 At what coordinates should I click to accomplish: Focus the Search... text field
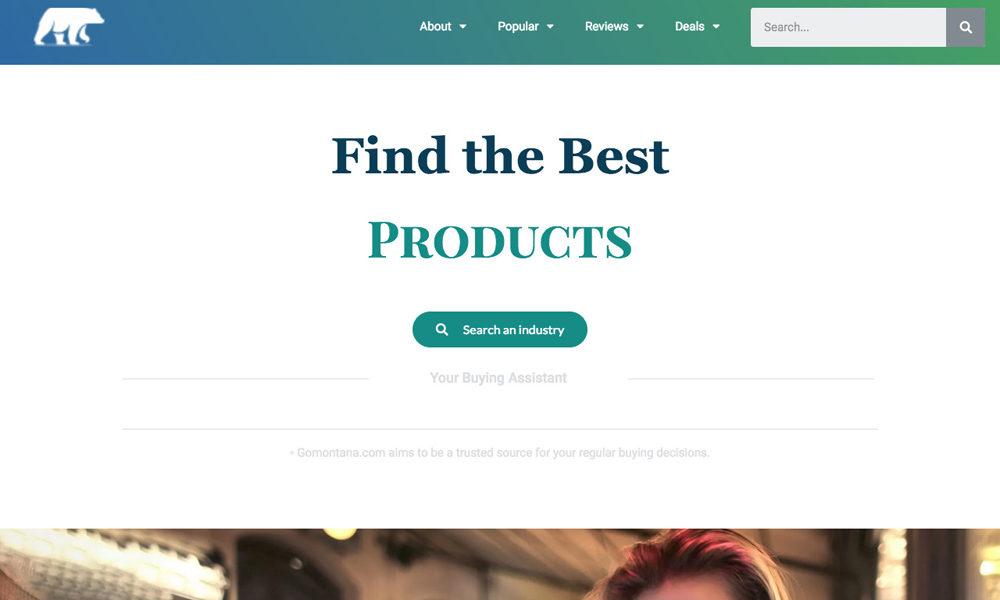tap(848, 27)
